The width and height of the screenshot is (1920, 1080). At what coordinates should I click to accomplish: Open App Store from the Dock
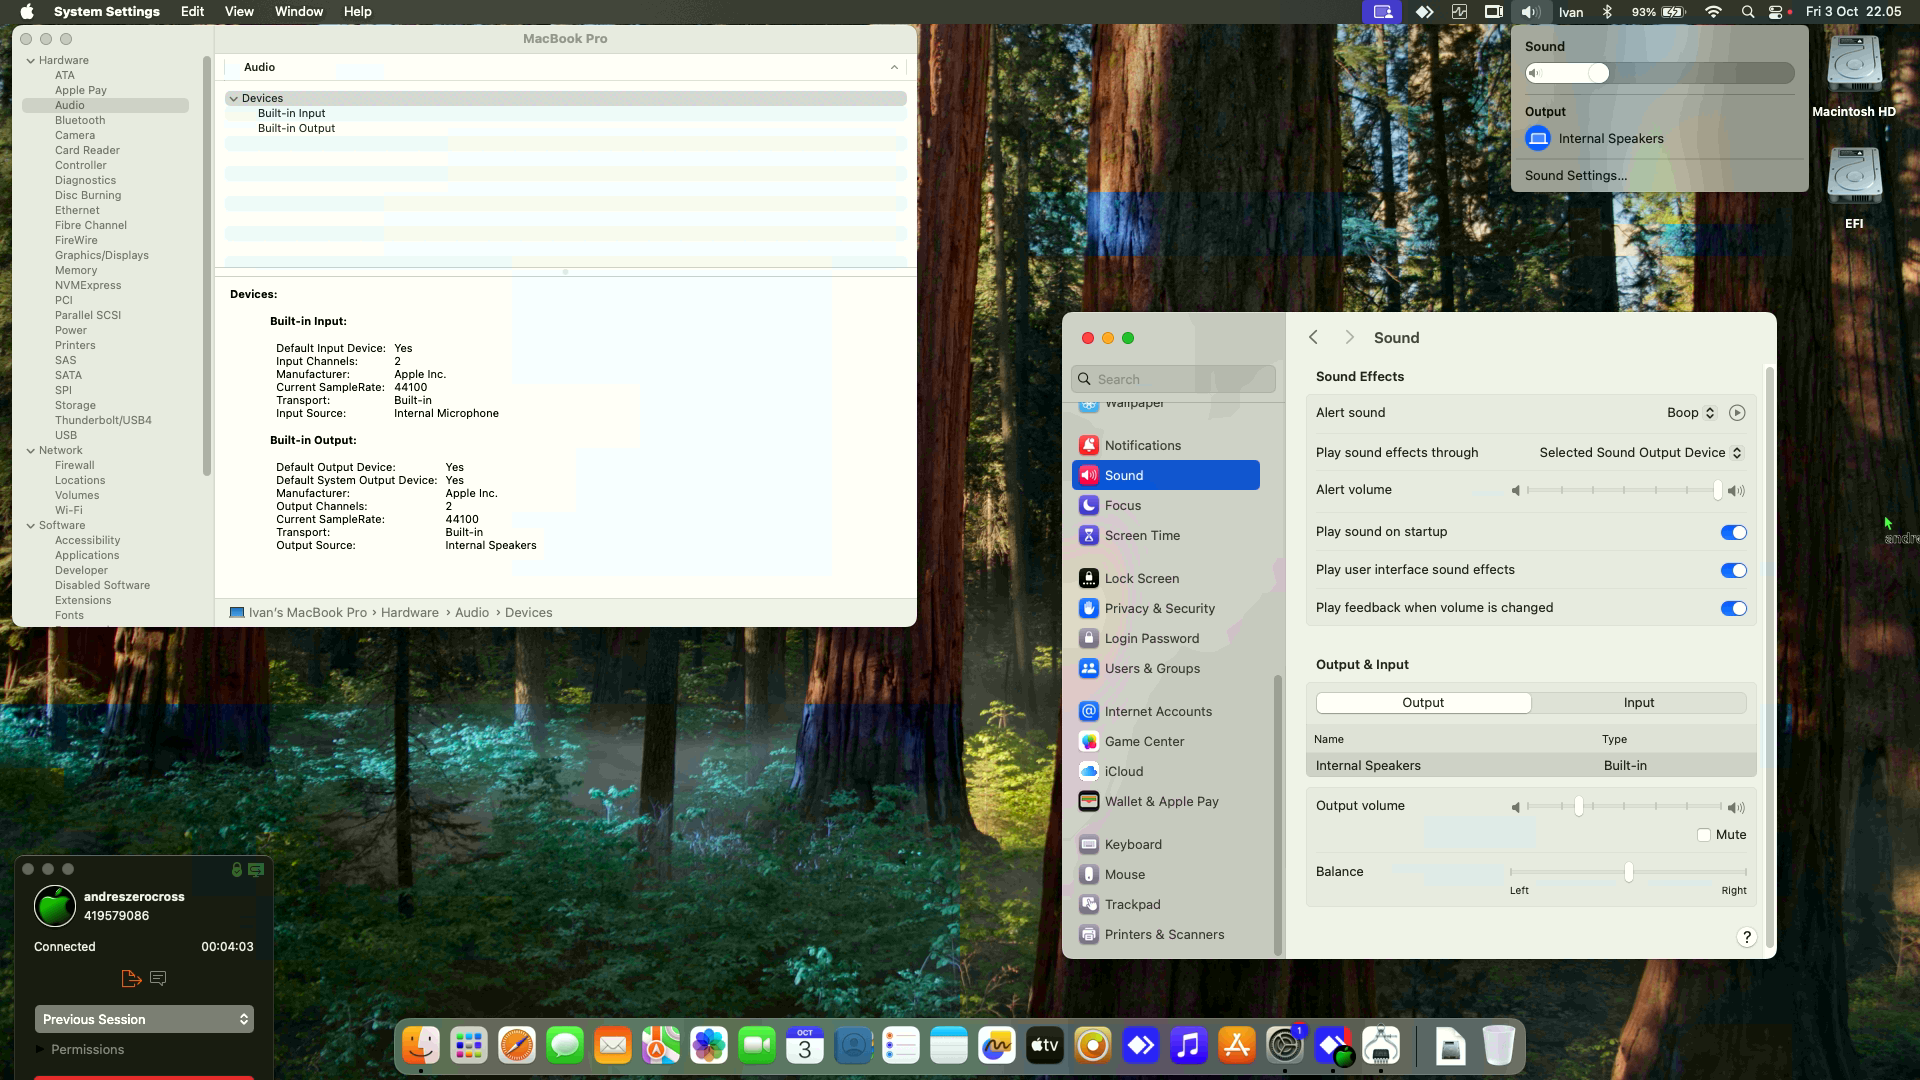click(1237, 1046)
